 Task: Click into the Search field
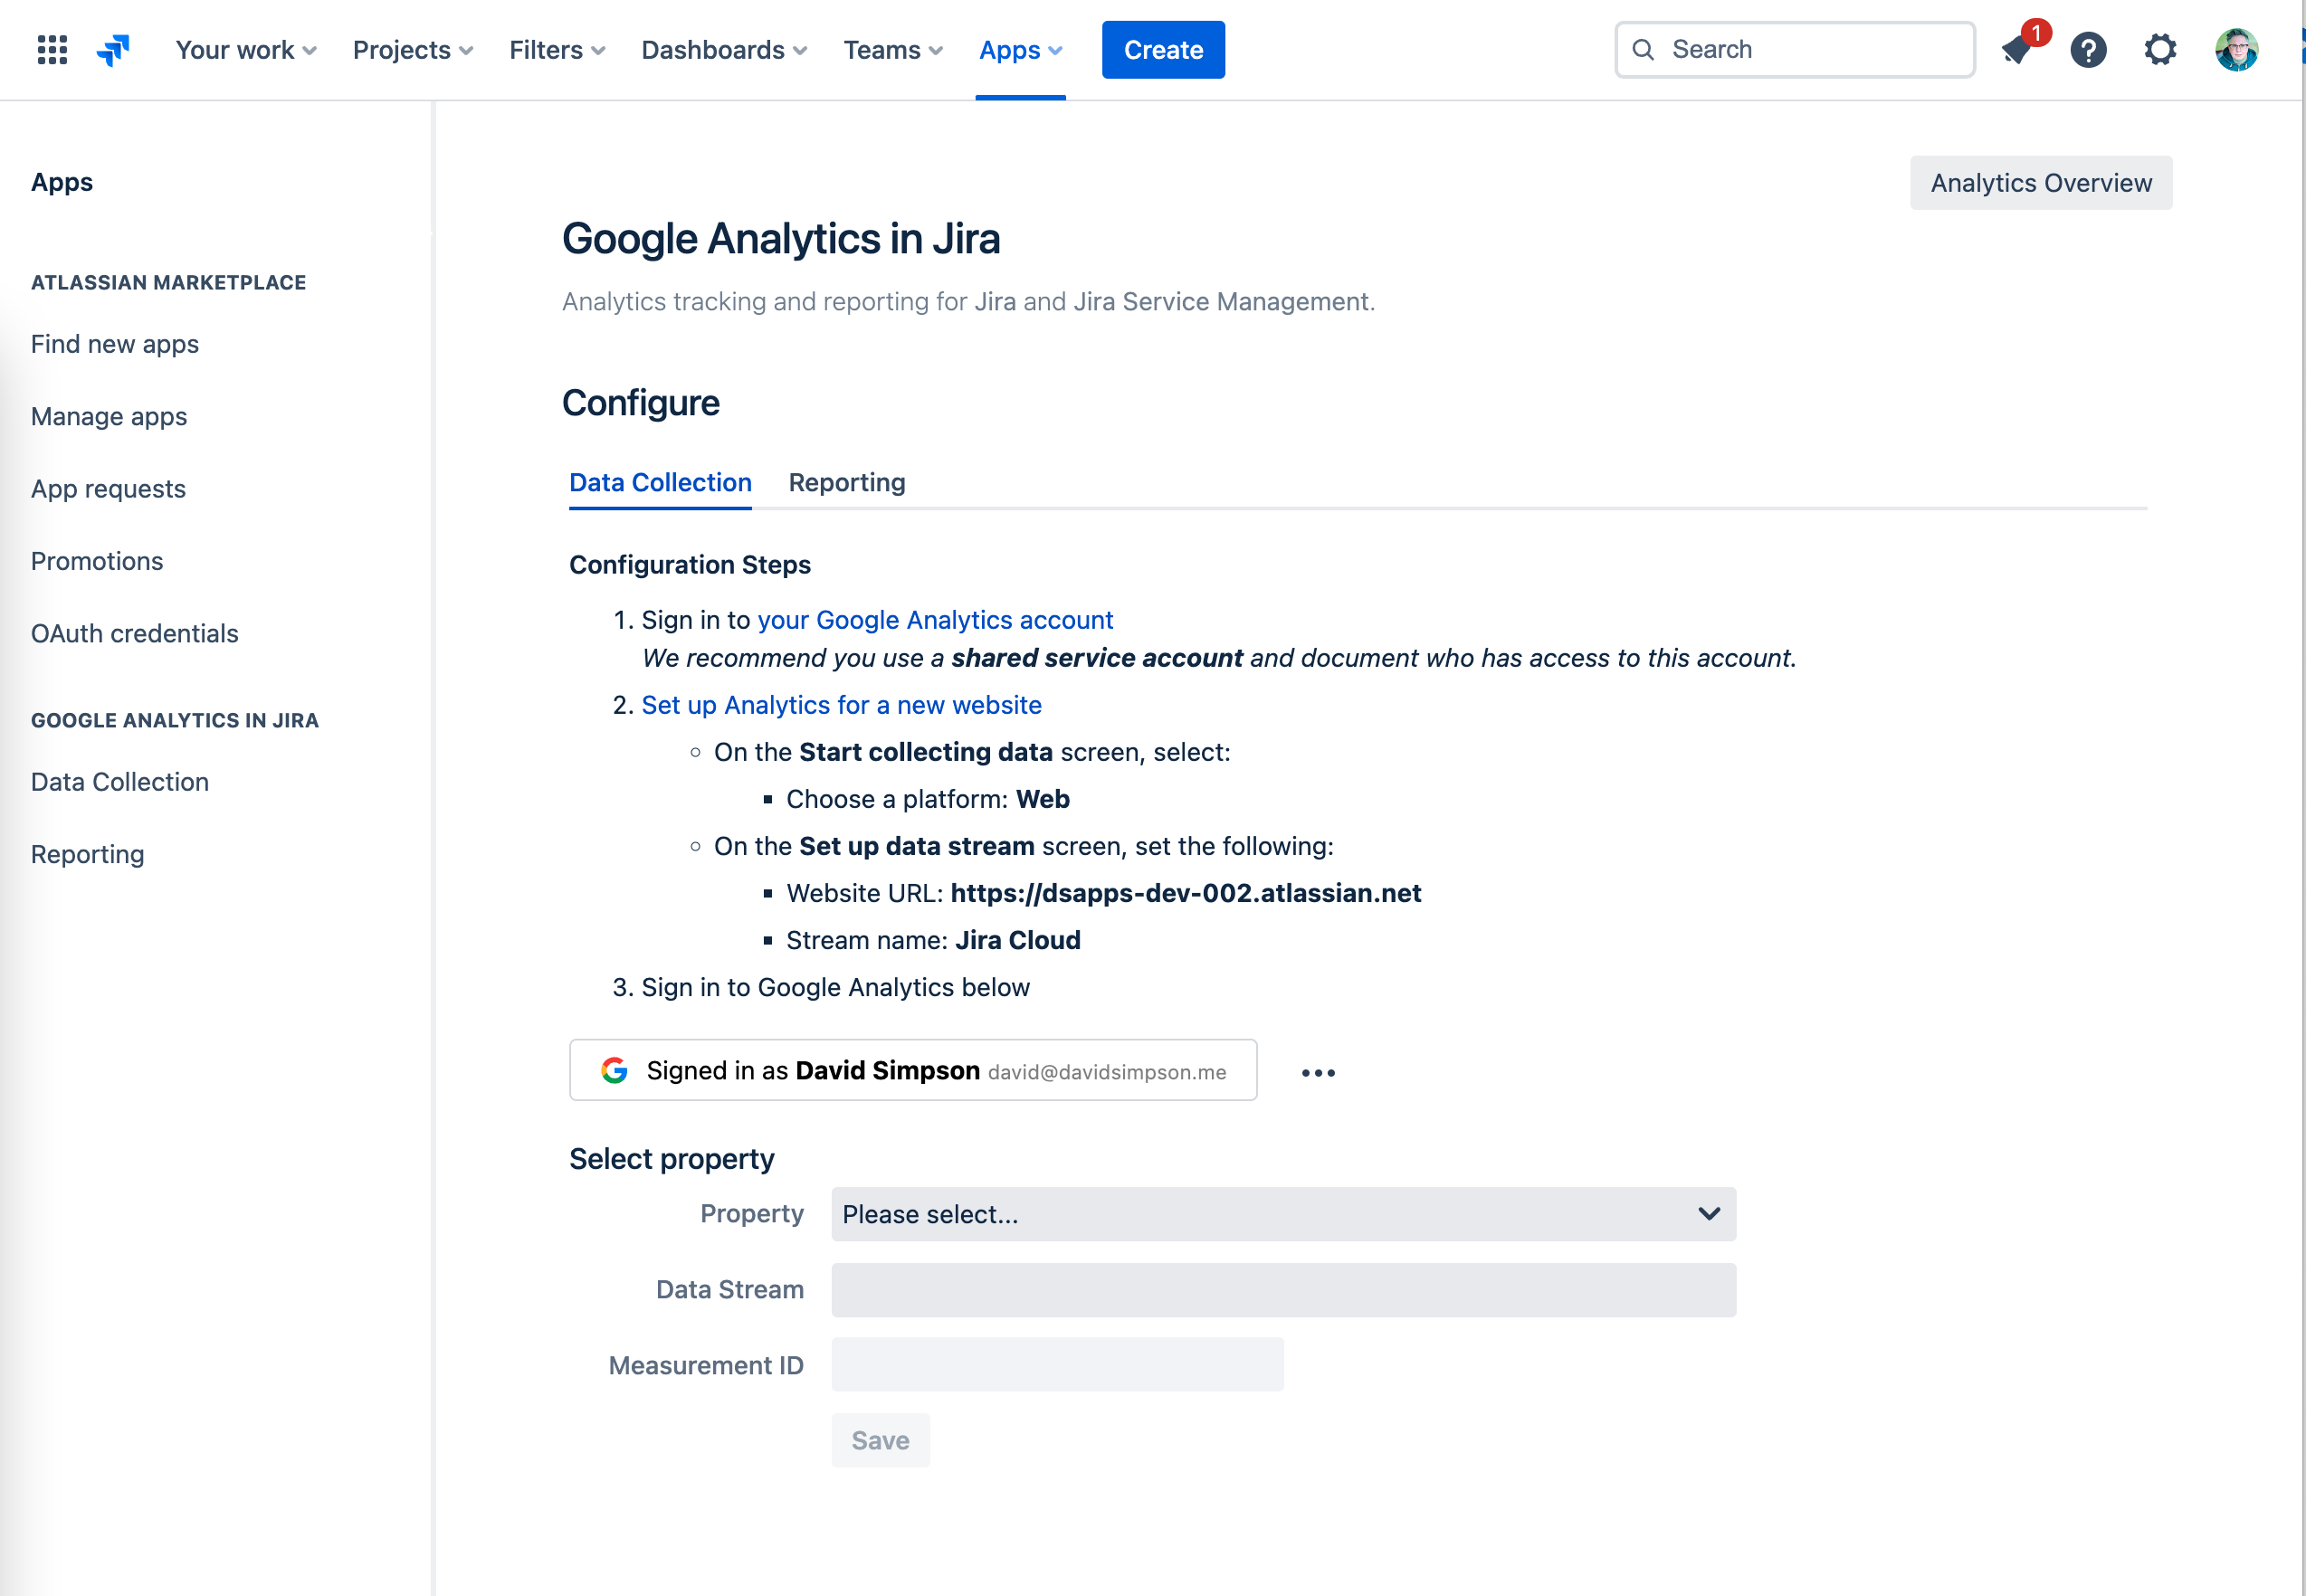click(1810, 50)
